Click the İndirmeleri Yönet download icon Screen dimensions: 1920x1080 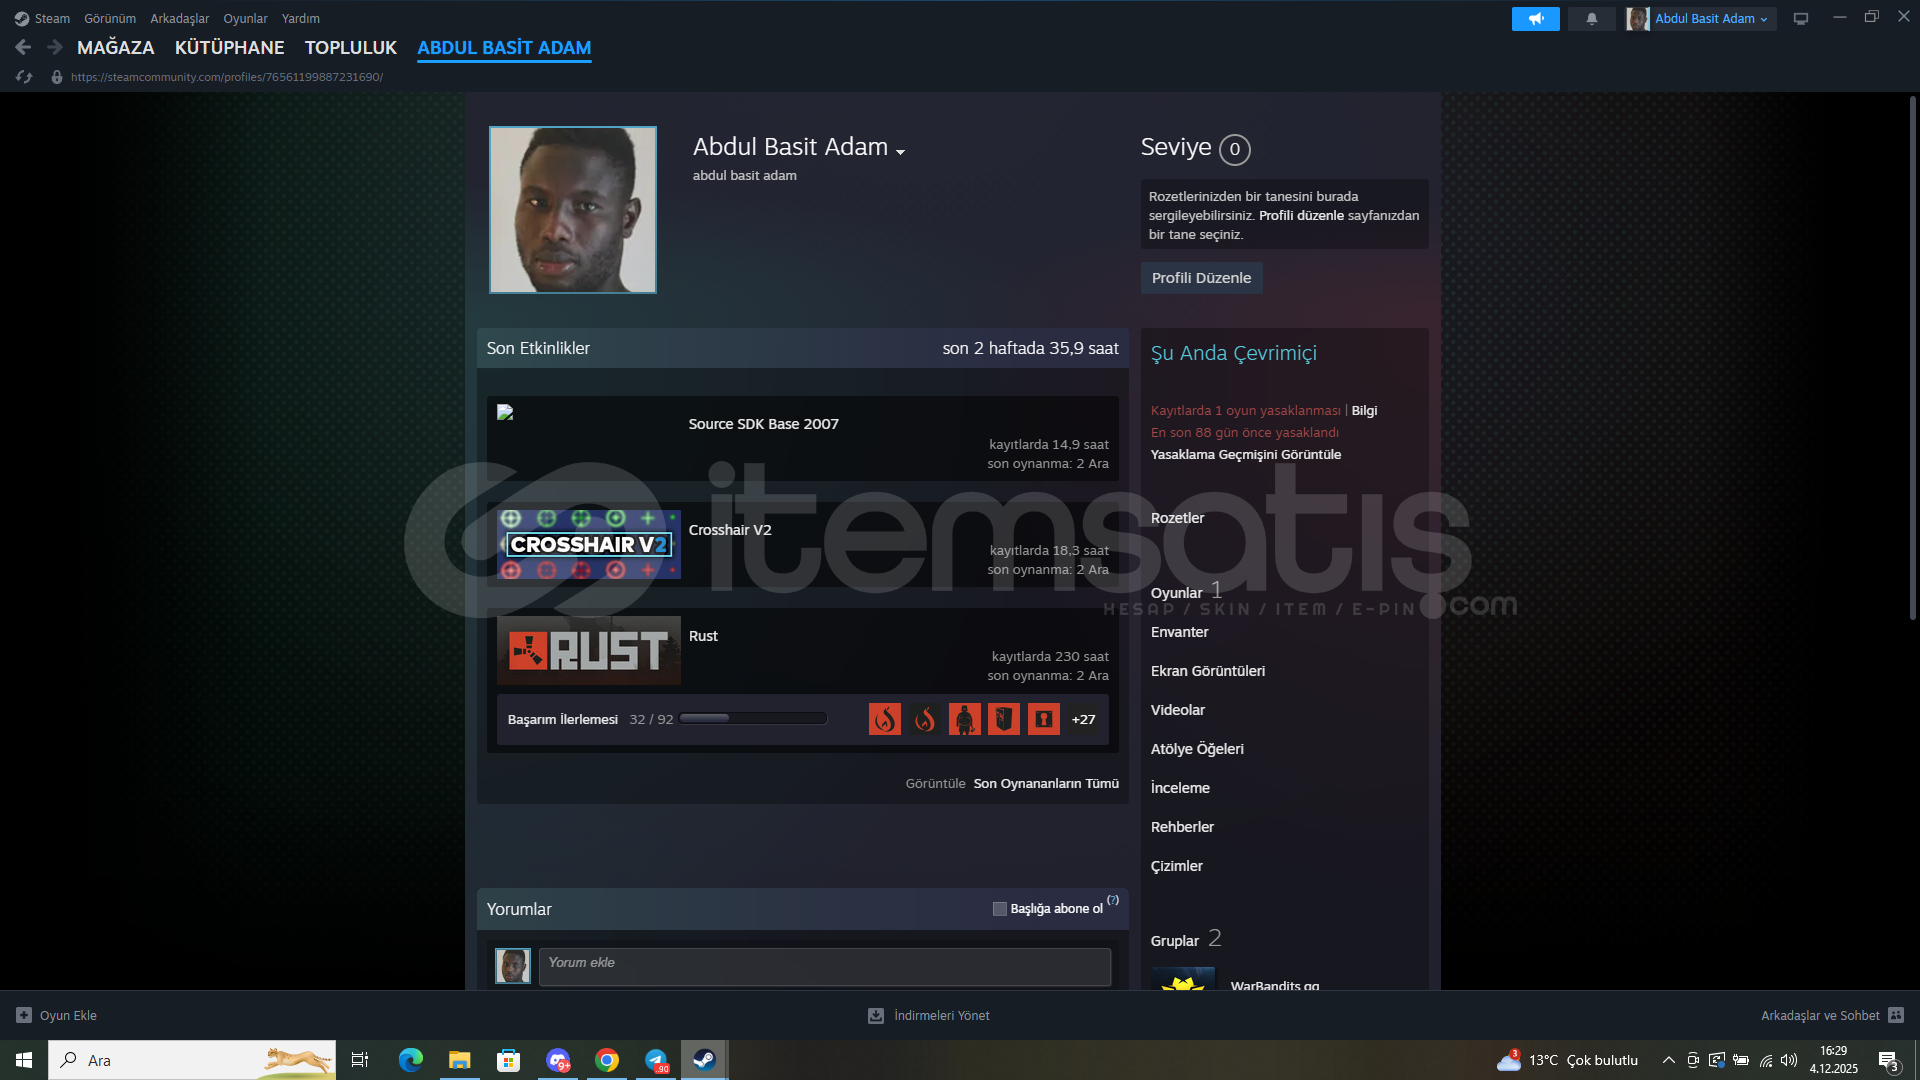tap(876, 1015)
